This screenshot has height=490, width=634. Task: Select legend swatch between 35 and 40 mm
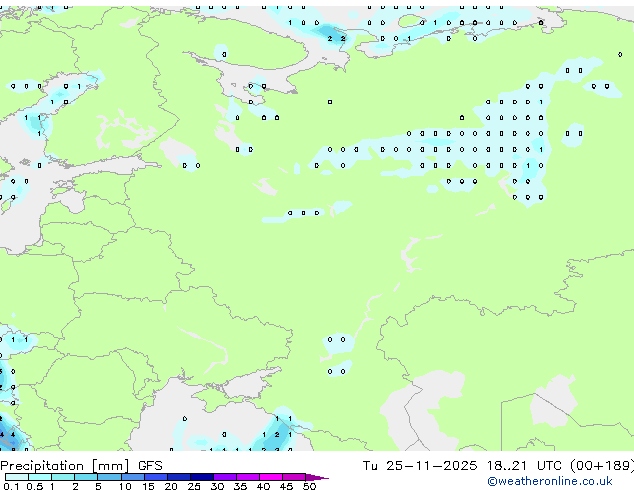pyautogui.click(x=248, y=477)
